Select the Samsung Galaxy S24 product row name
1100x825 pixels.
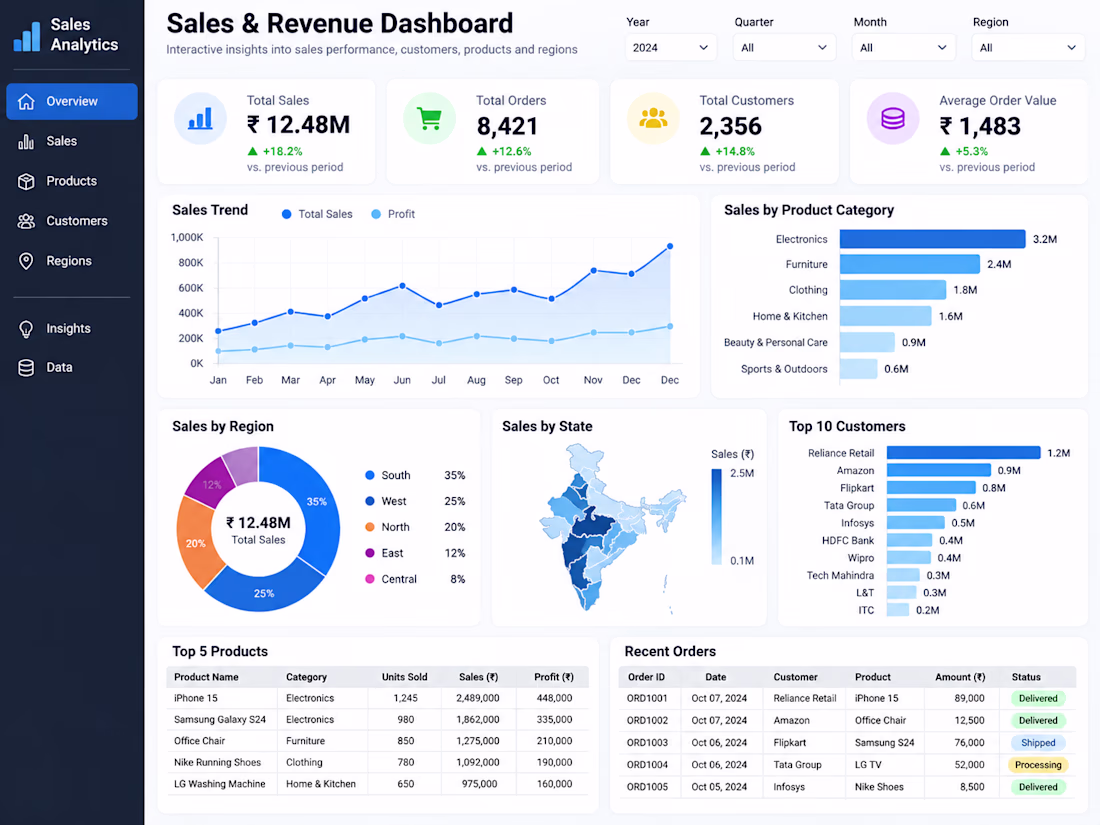[x=220, y=720]
